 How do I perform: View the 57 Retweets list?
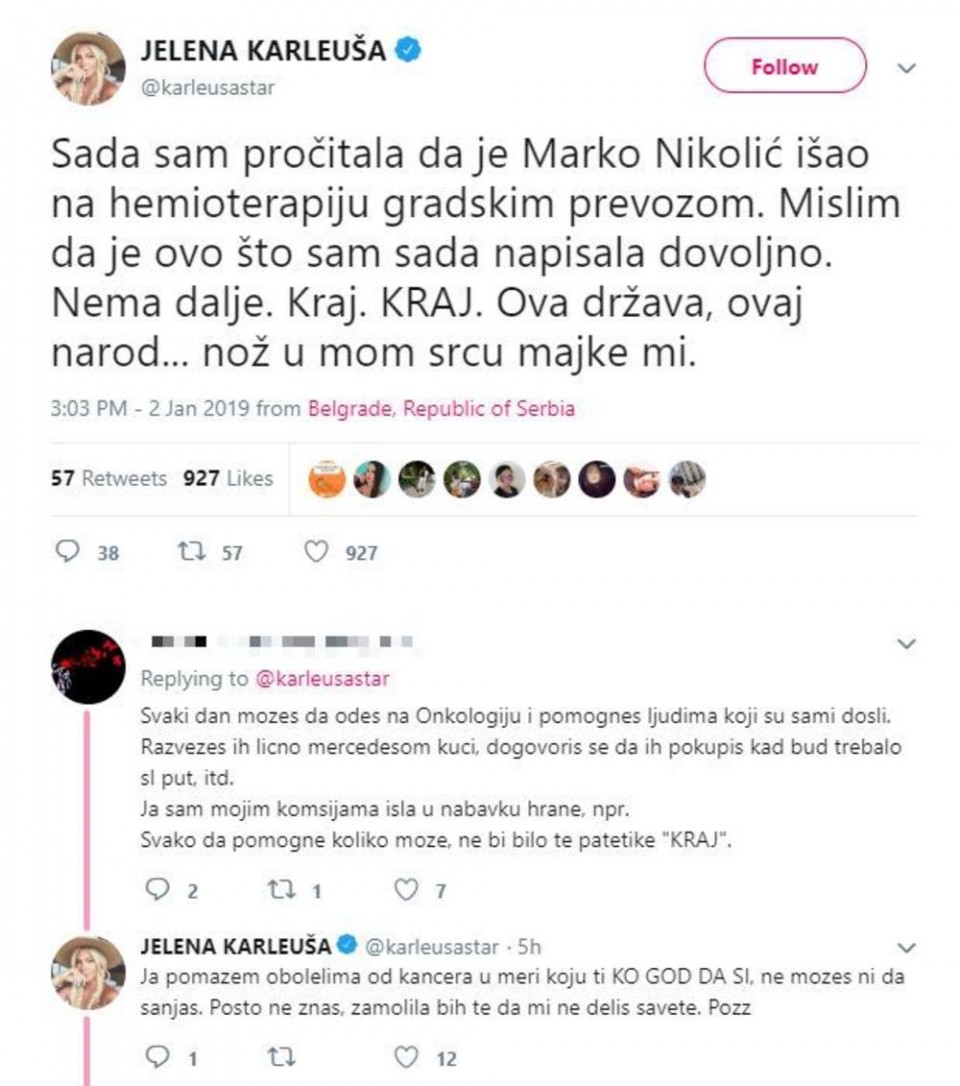[109, 479]
